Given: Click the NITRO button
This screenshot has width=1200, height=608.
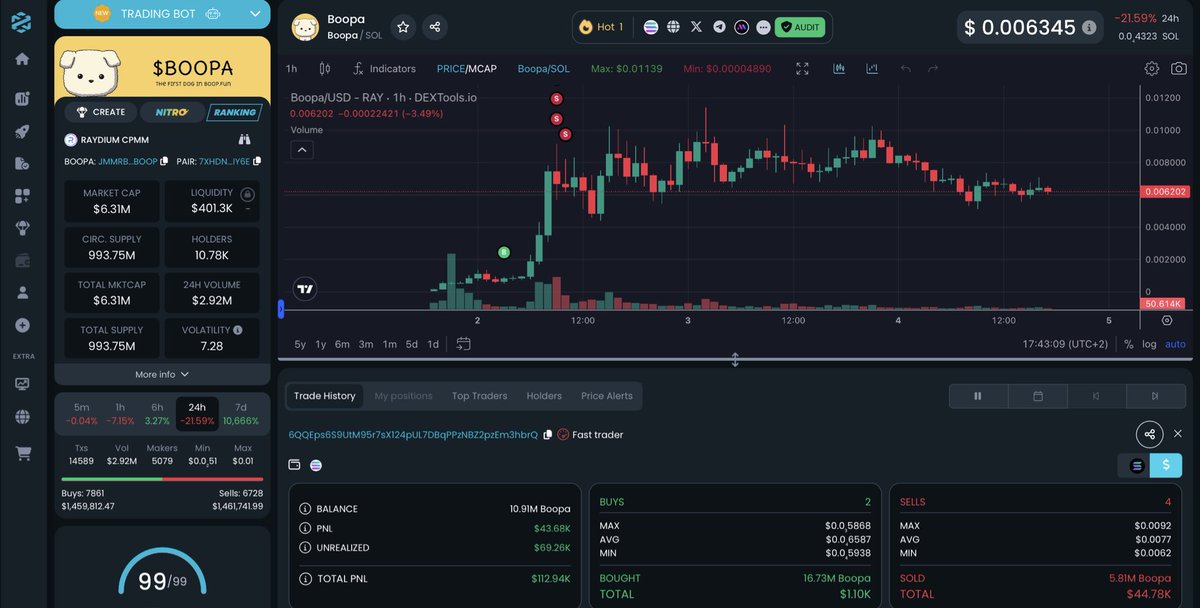Looking at the screenshot, I should (172, 112).
